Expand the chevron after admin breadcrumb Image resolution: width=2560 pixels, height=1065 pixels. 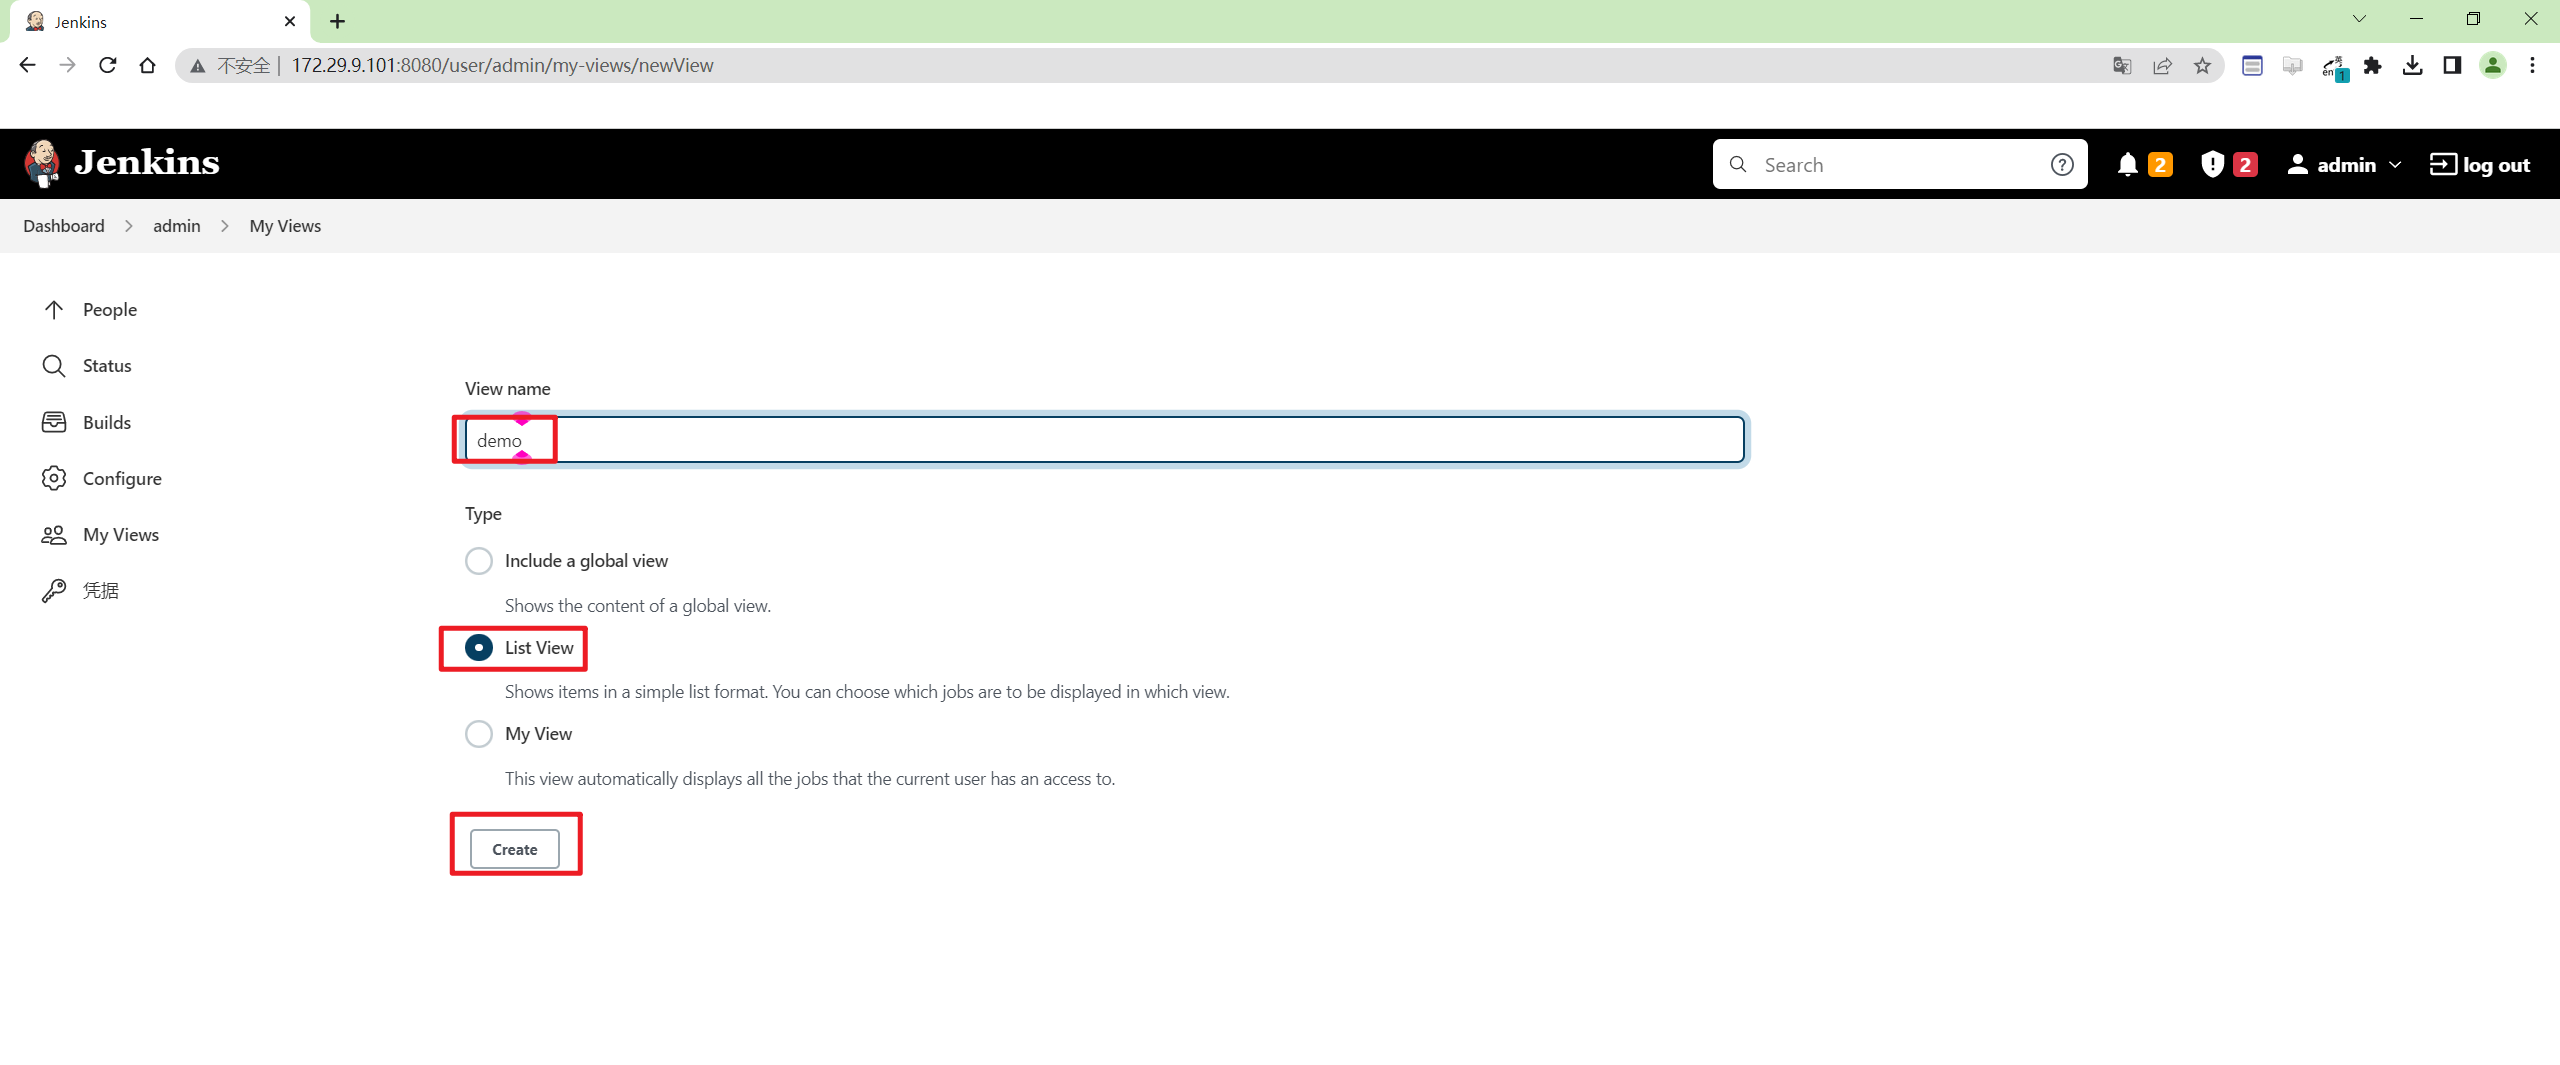225,226
